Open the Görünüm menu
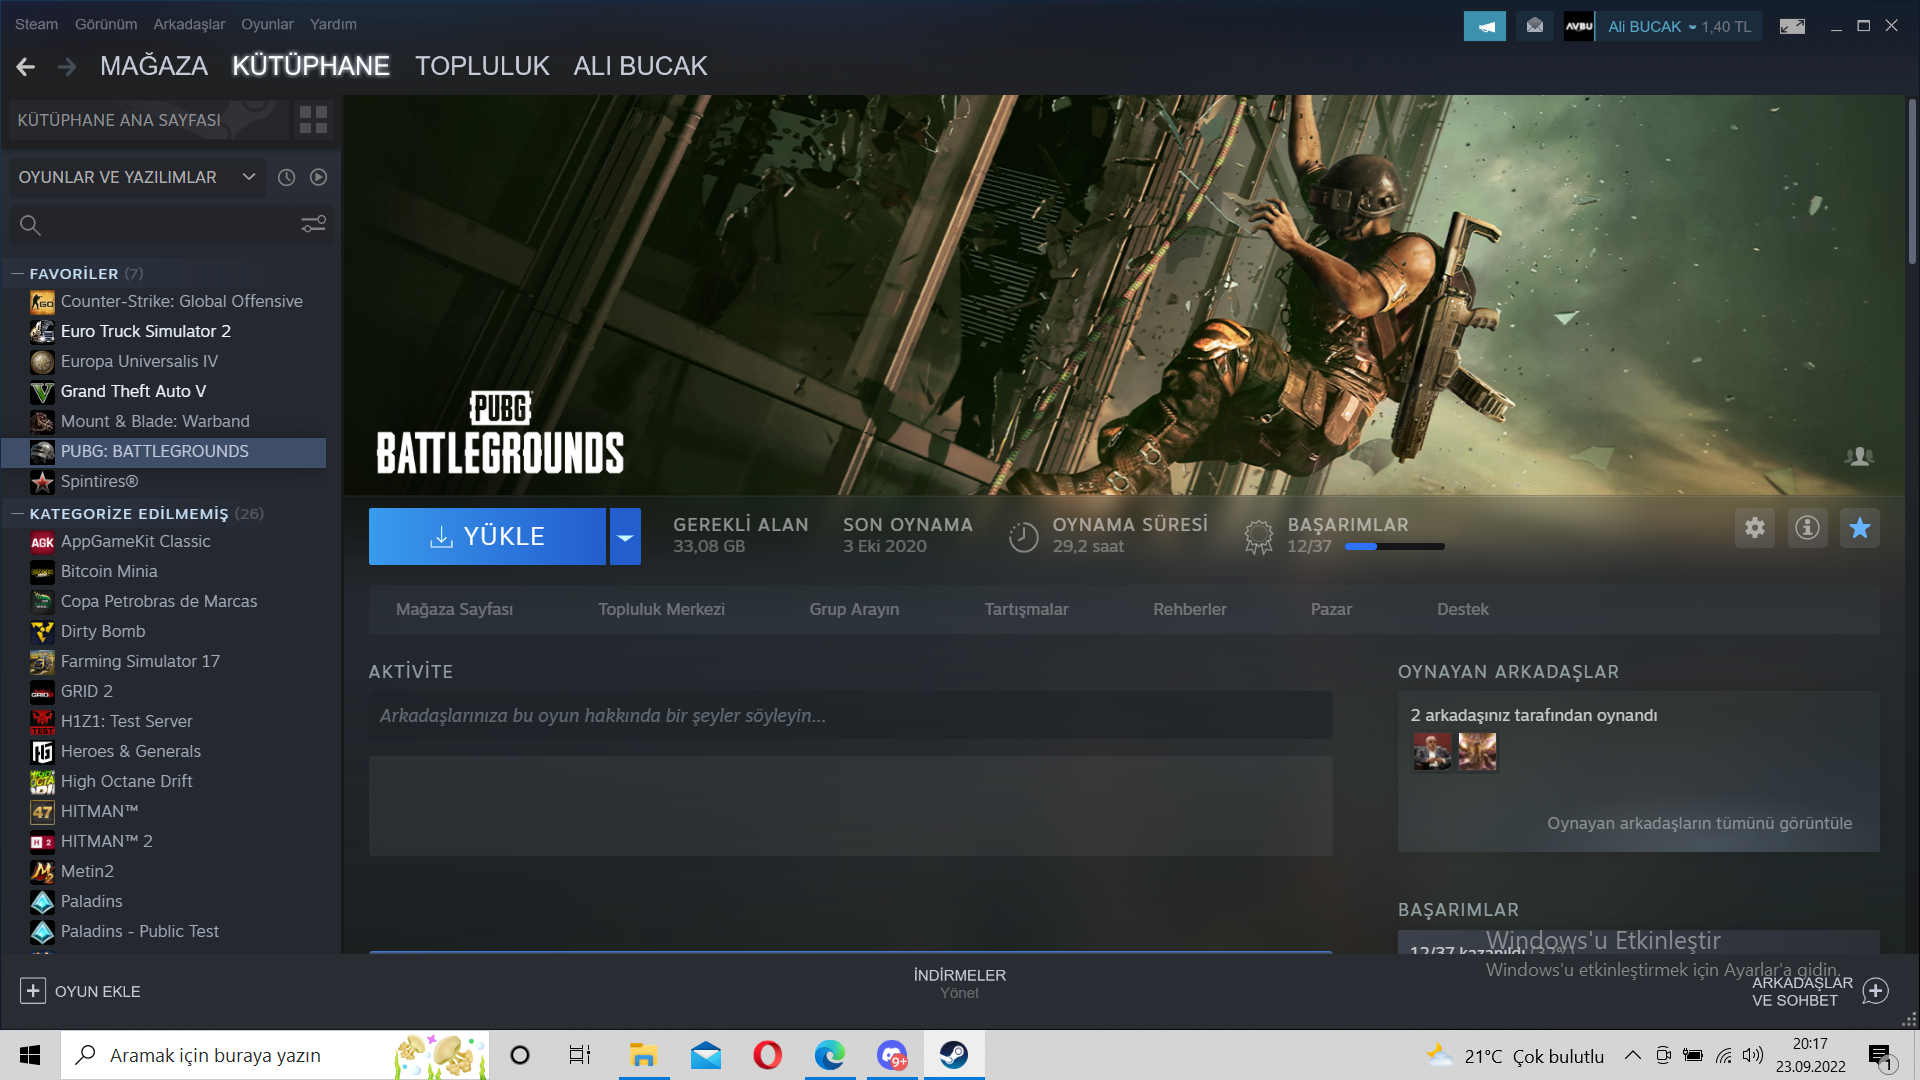 [106, 24]
